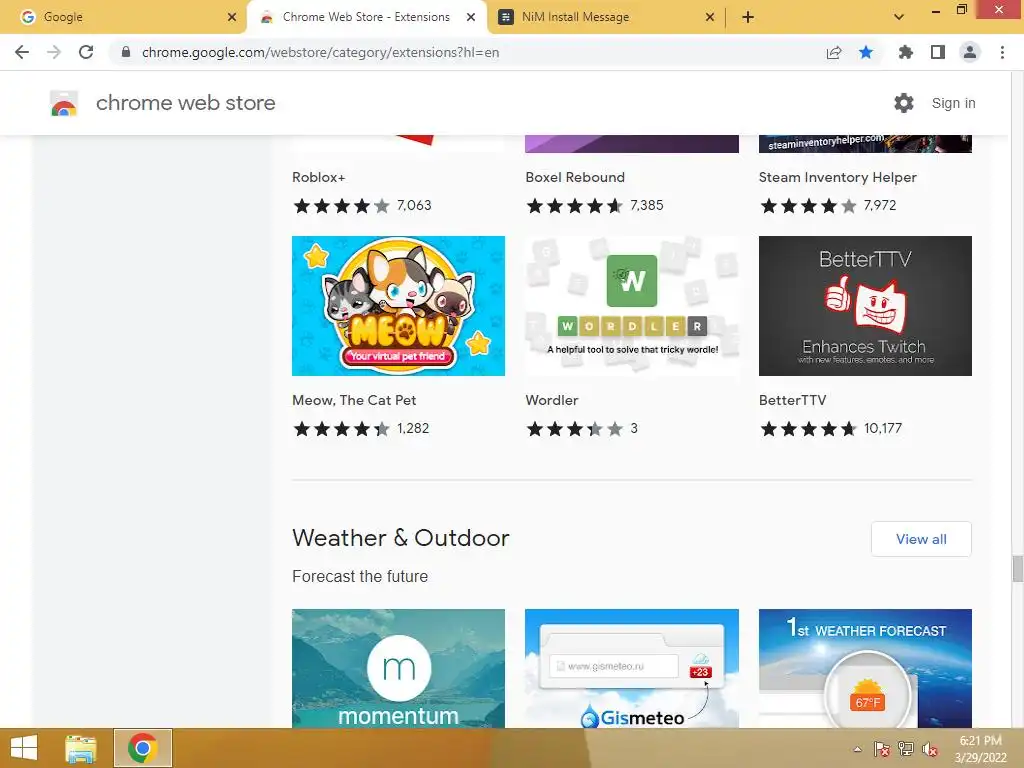
Task: Click the Steam Inventory Helper banner image
Action: tap(865, 144)
